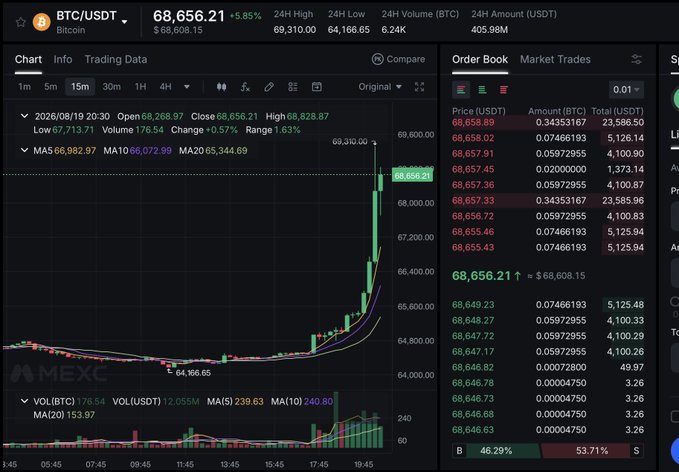
Task: Click the Total (USDT) column header
Action: click(618, 111)
